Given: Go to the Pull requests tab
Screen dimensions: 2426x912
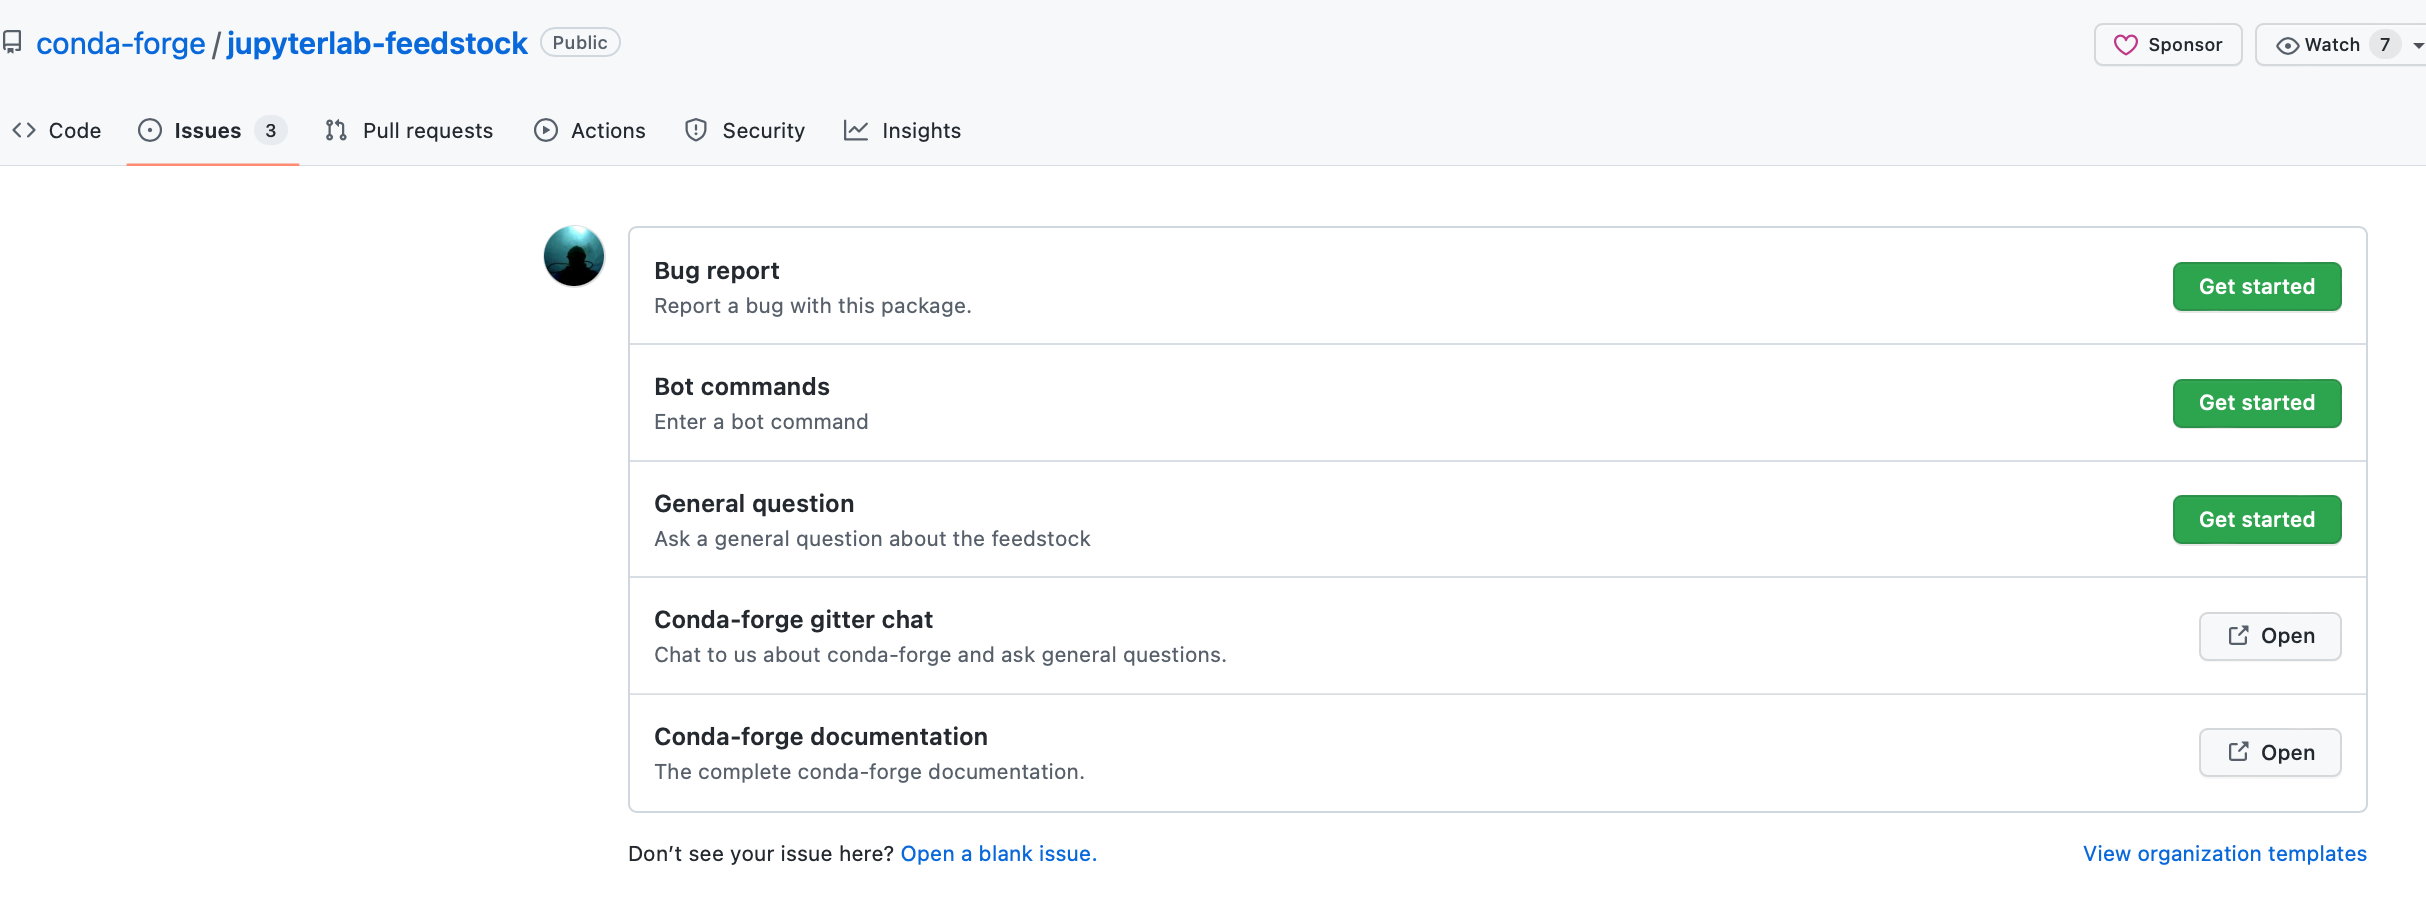Looking at the screenshot, I should (409, 130).
